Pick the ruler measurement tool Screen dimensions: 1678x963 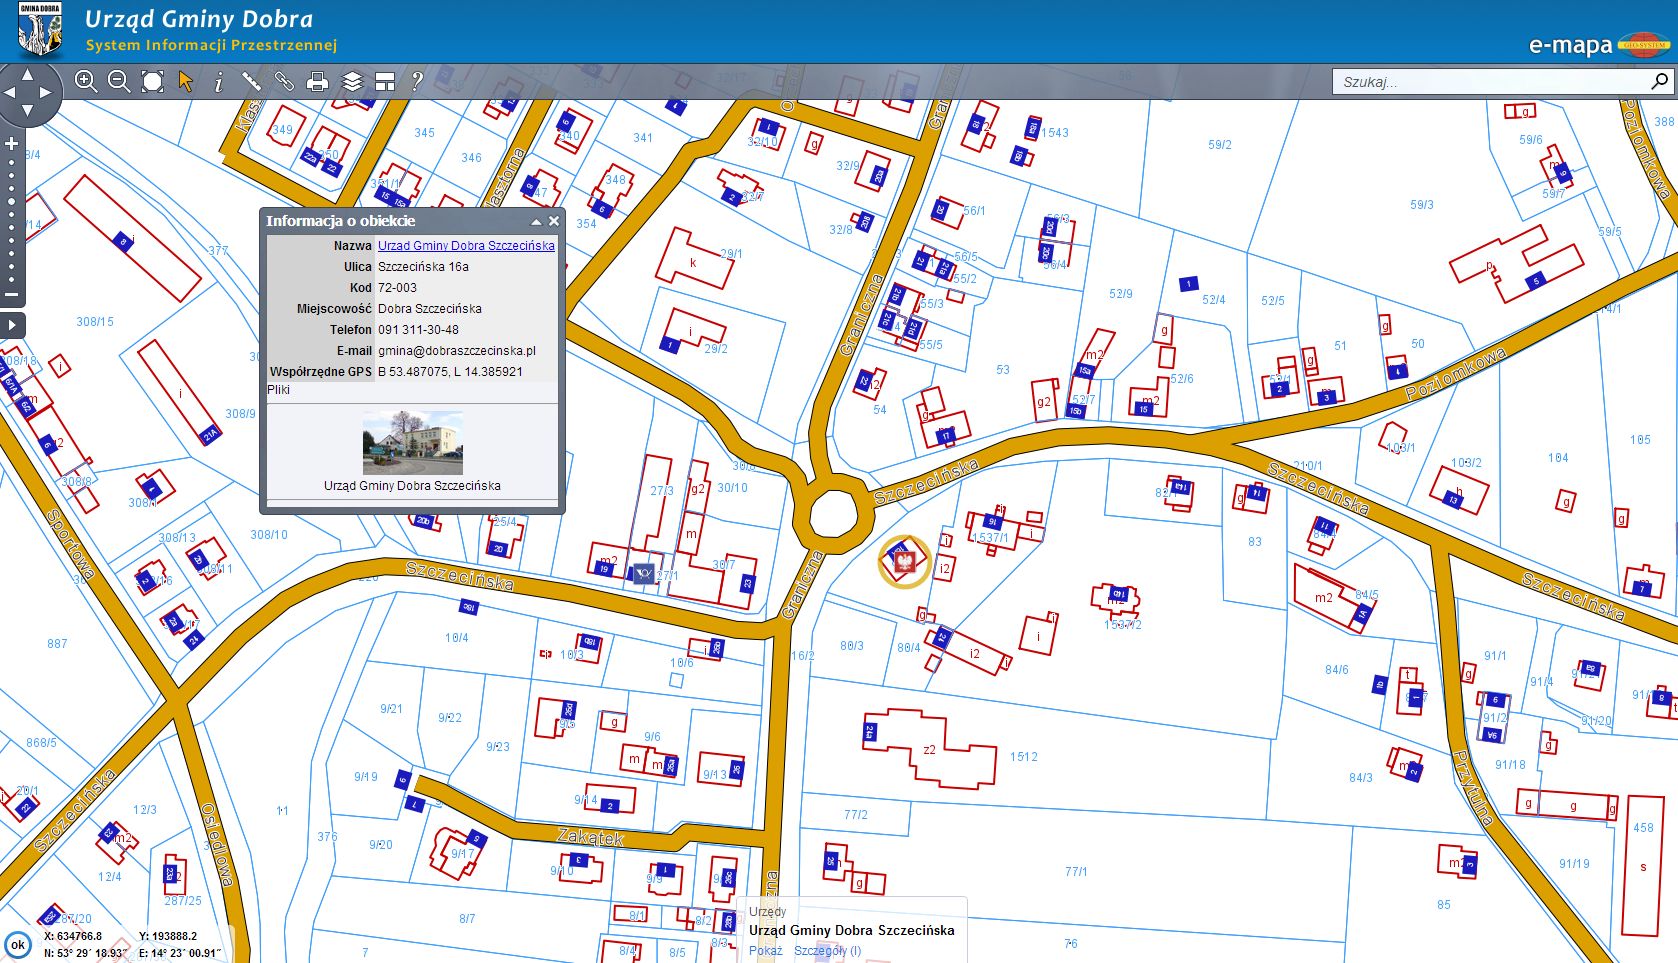click(x=251, y=82)
